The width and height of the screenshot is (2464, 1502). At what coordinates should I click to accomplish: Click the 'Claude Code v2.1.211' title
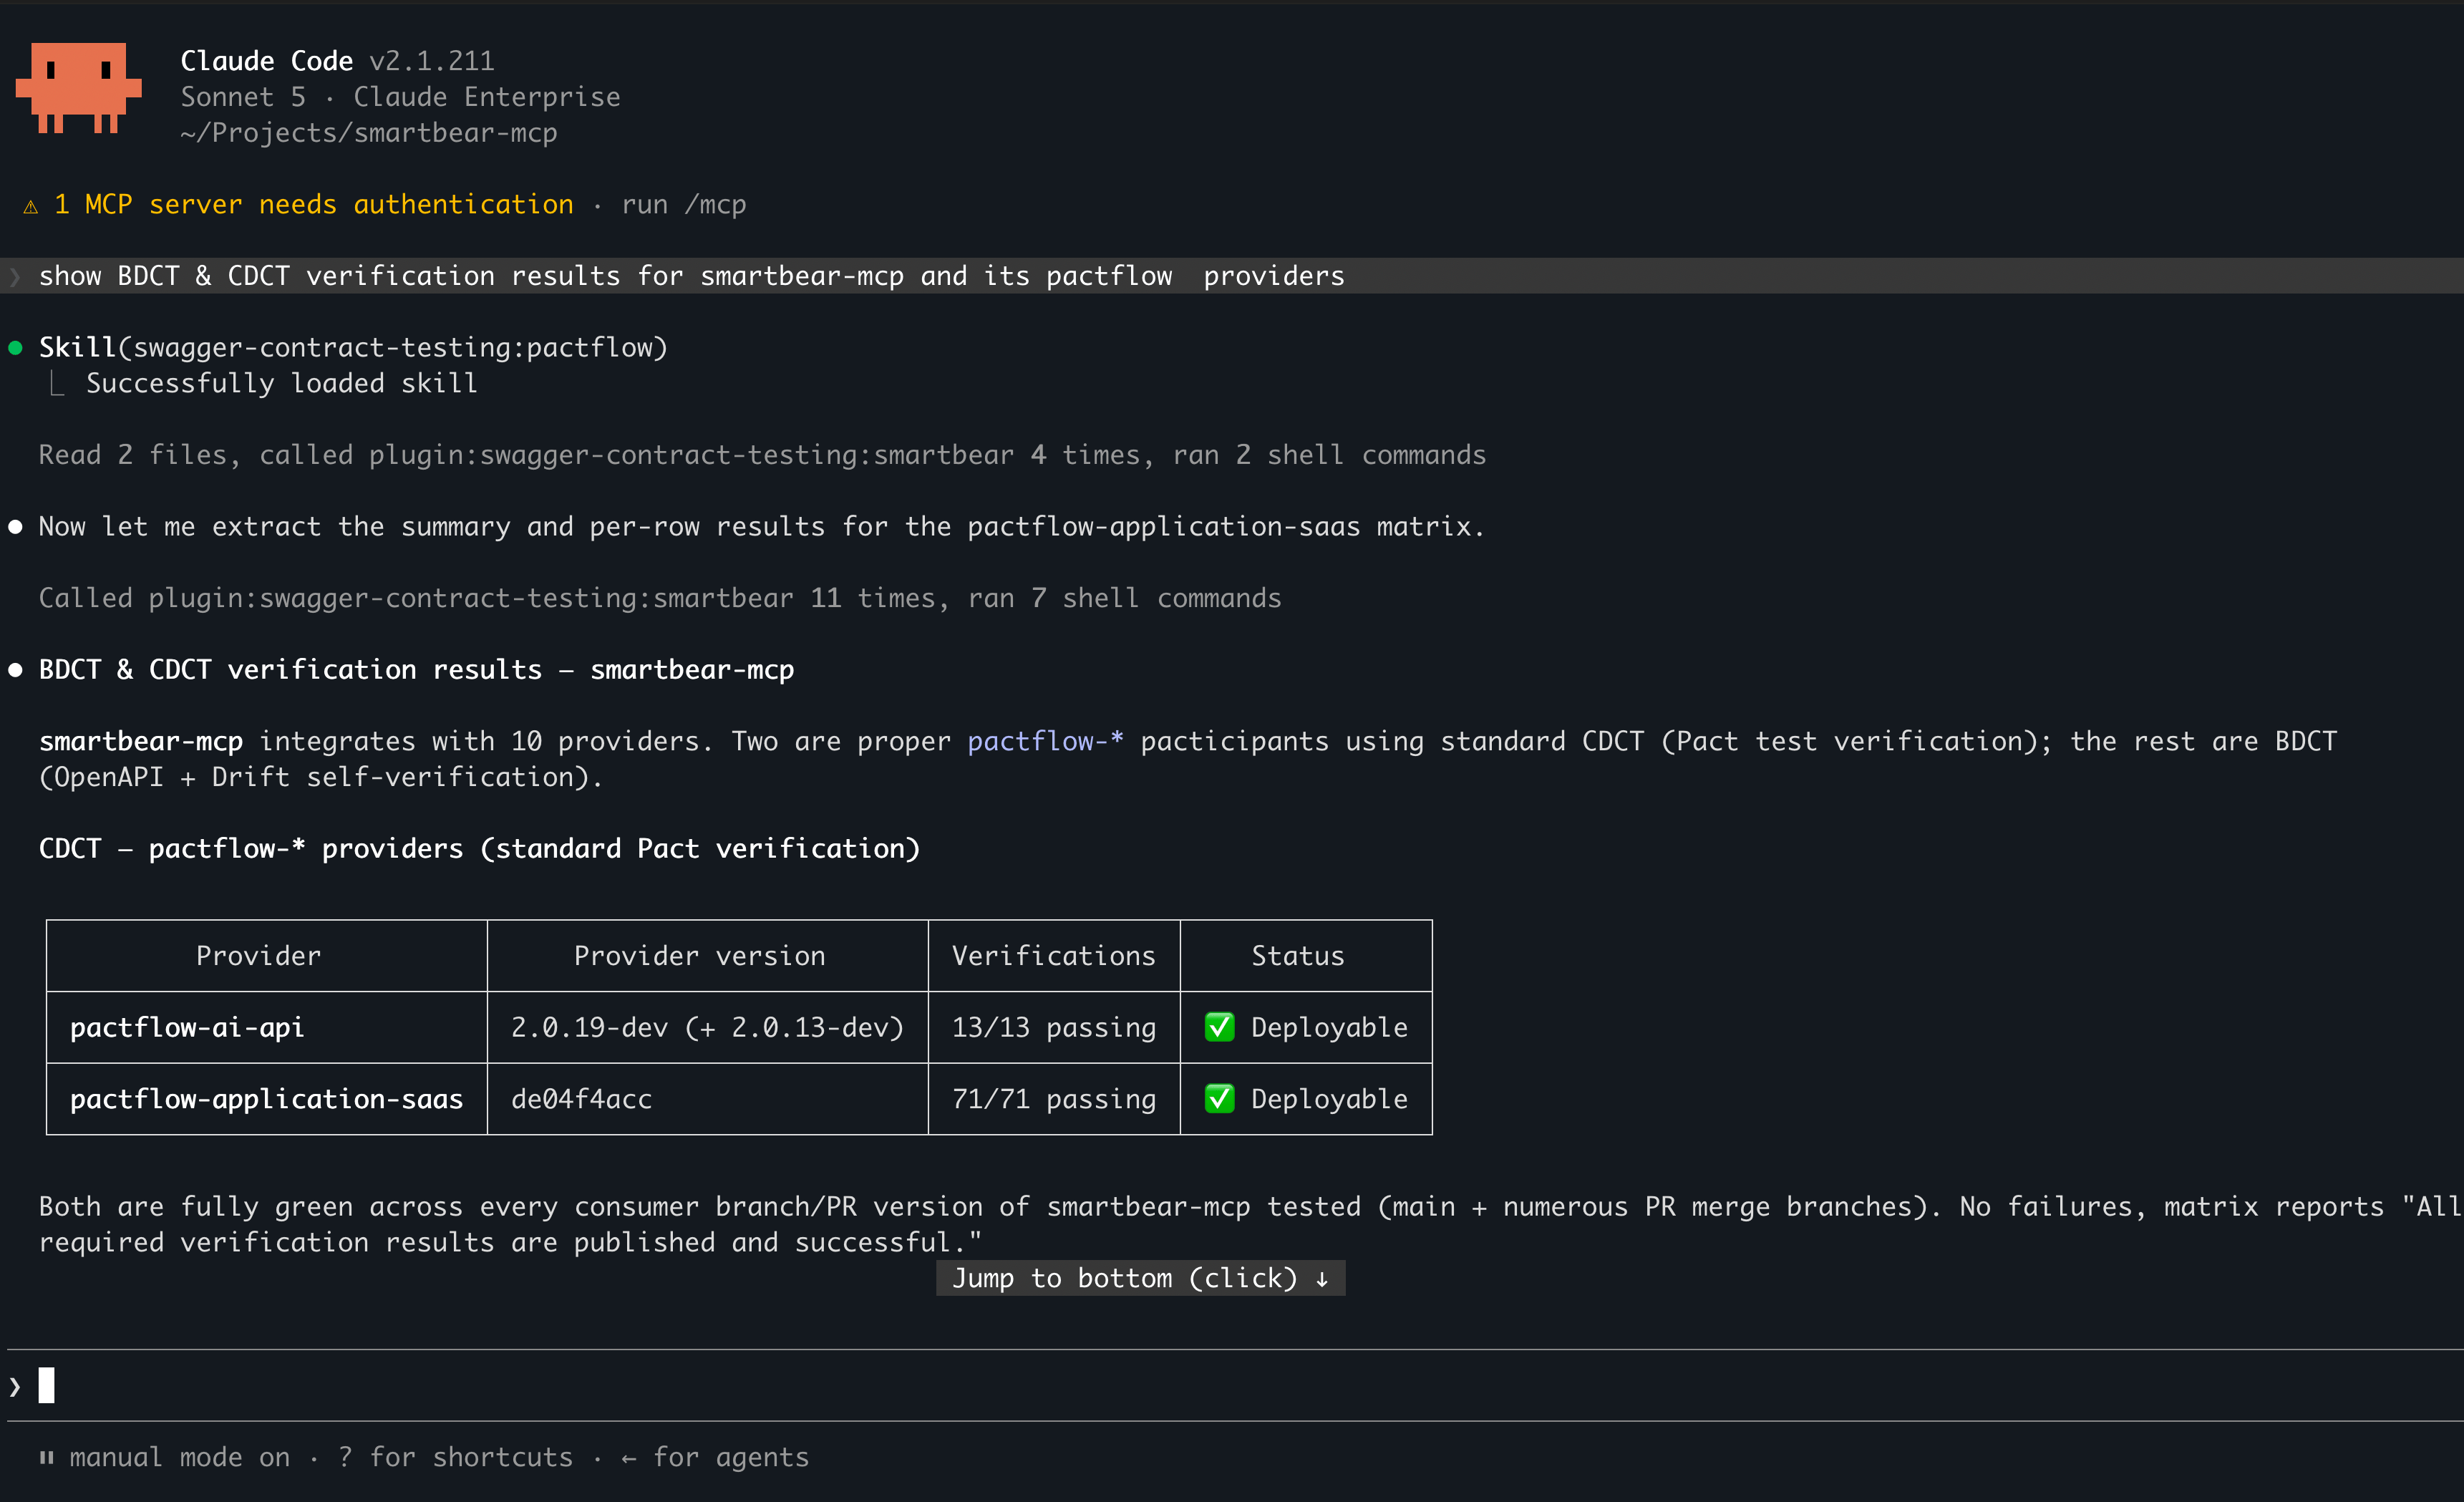[x=337, y=61]
